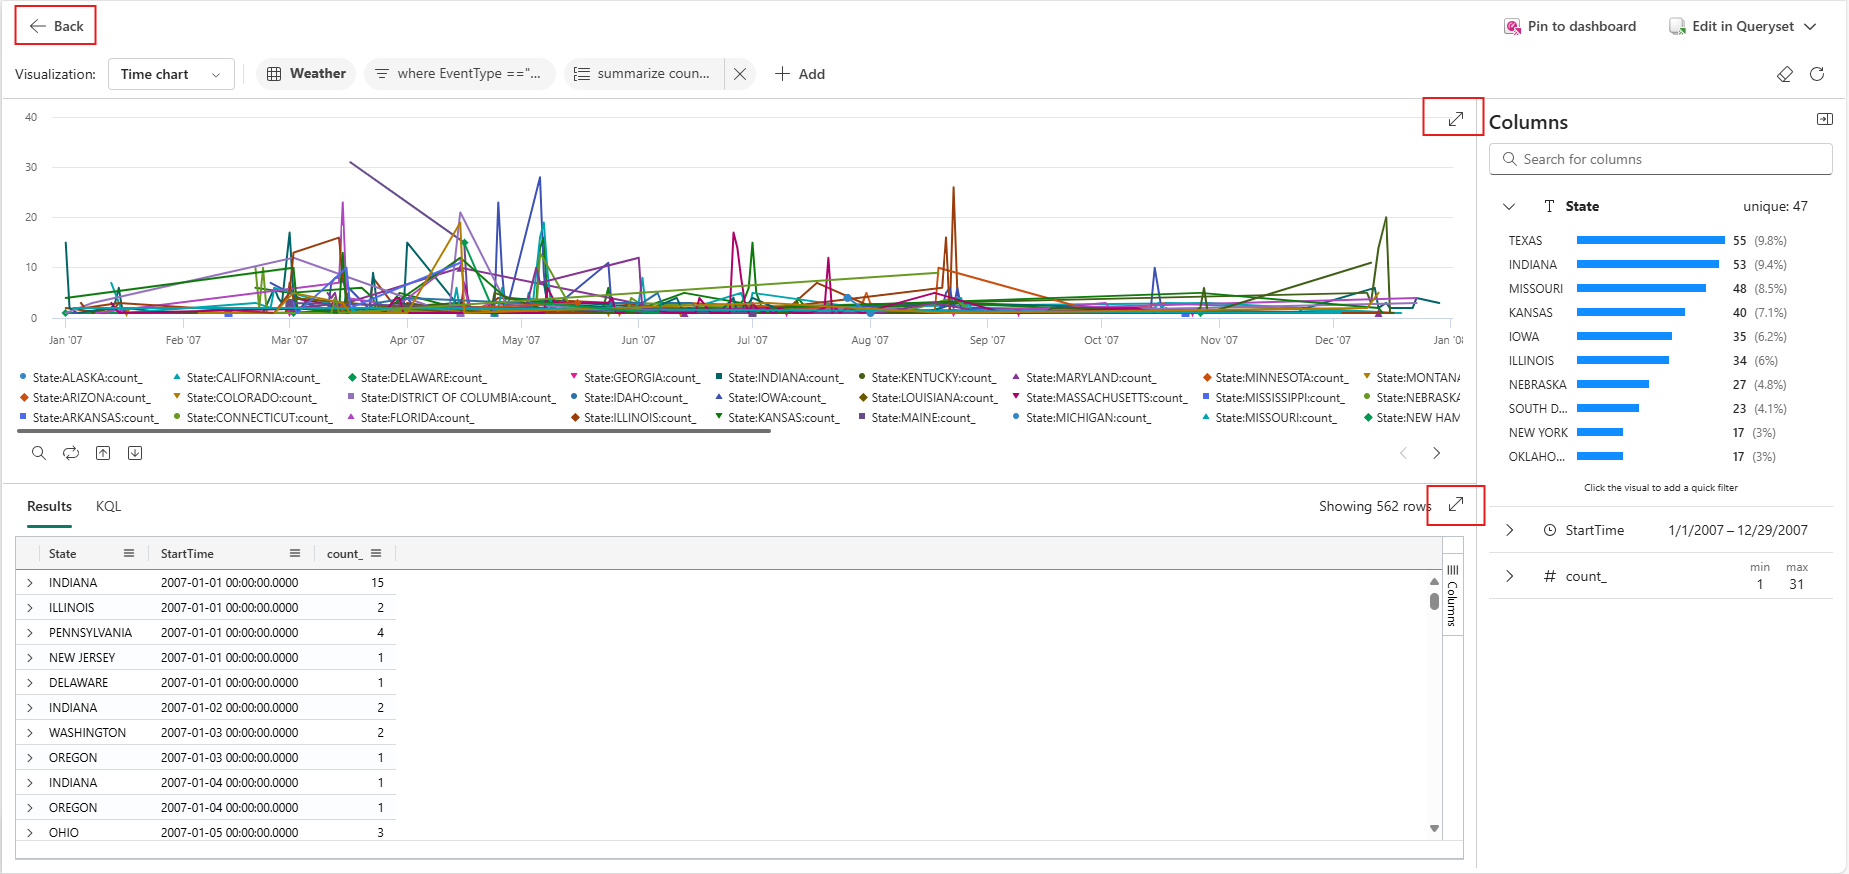Screen dimensions: 1849x874
Task: Click the results table scroll down arrow
Action: point(1434,828)
